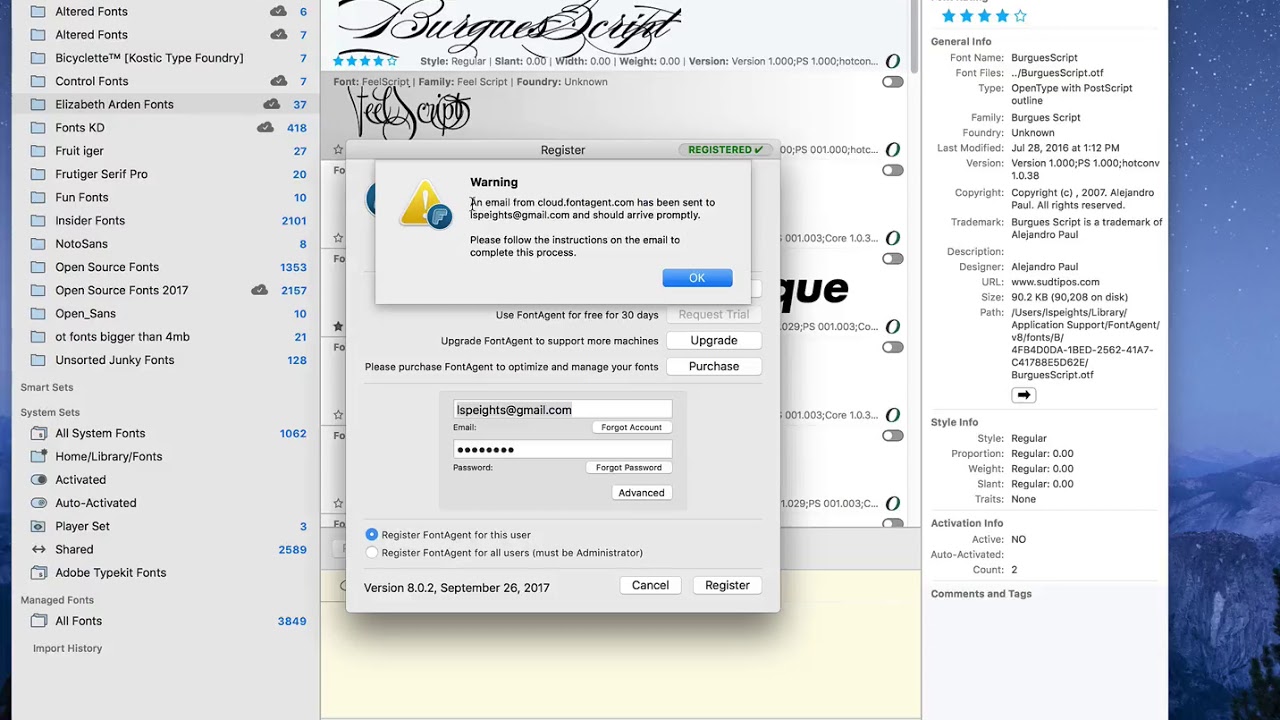
Task: Toggle activation switch on the FeelScript row
Action: 892,82
